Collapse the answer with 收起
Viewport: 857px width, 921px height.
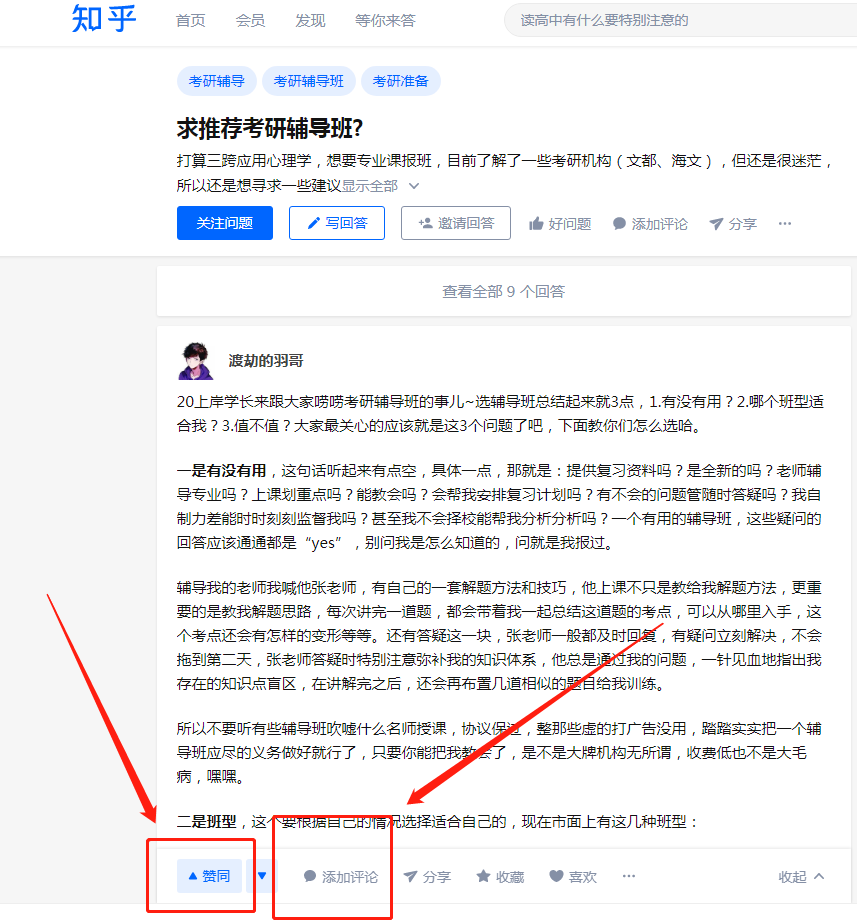pyautogui.click(x=801, y=877)
